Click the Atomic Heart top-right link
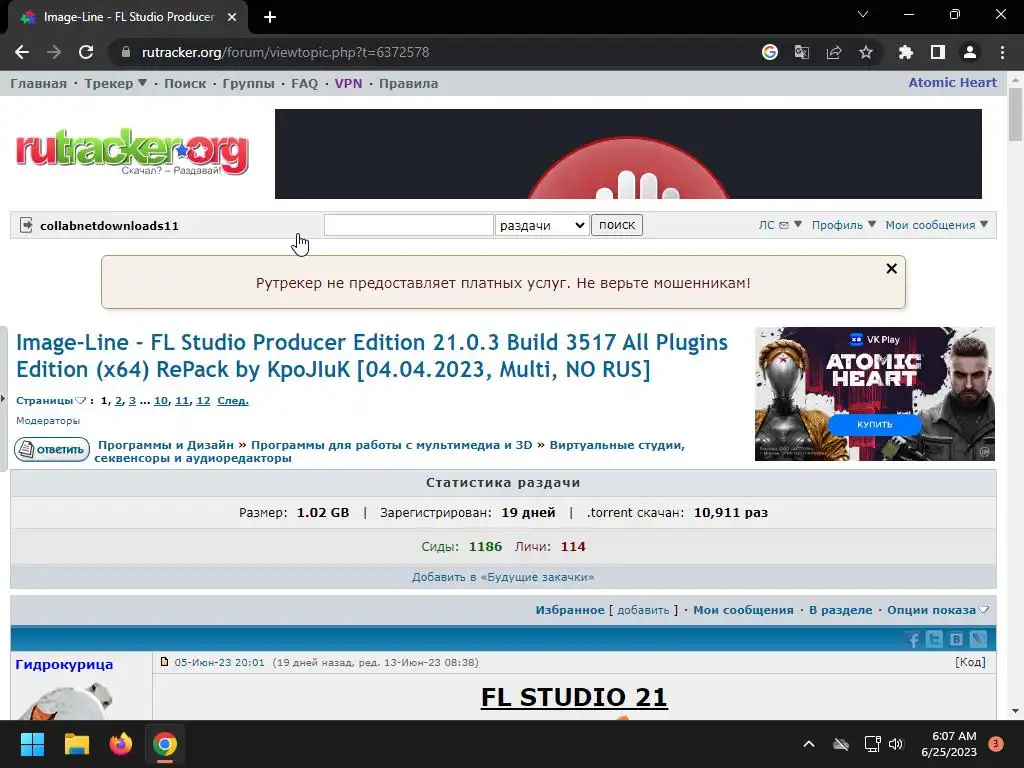The height and width of the screenshot is (768, 1024). tap(953, 82)
